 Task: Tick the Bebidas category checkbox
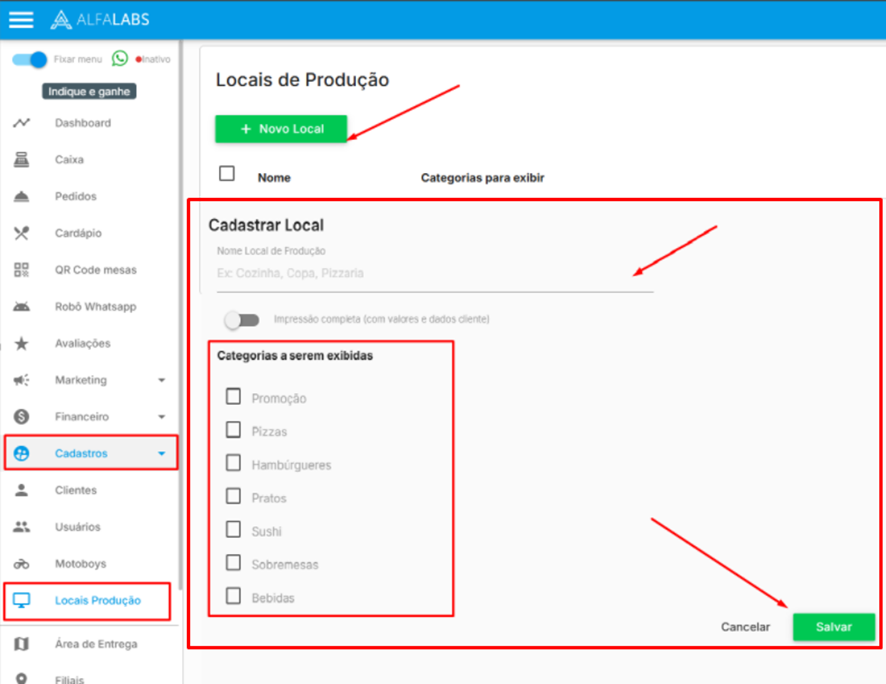233,596
